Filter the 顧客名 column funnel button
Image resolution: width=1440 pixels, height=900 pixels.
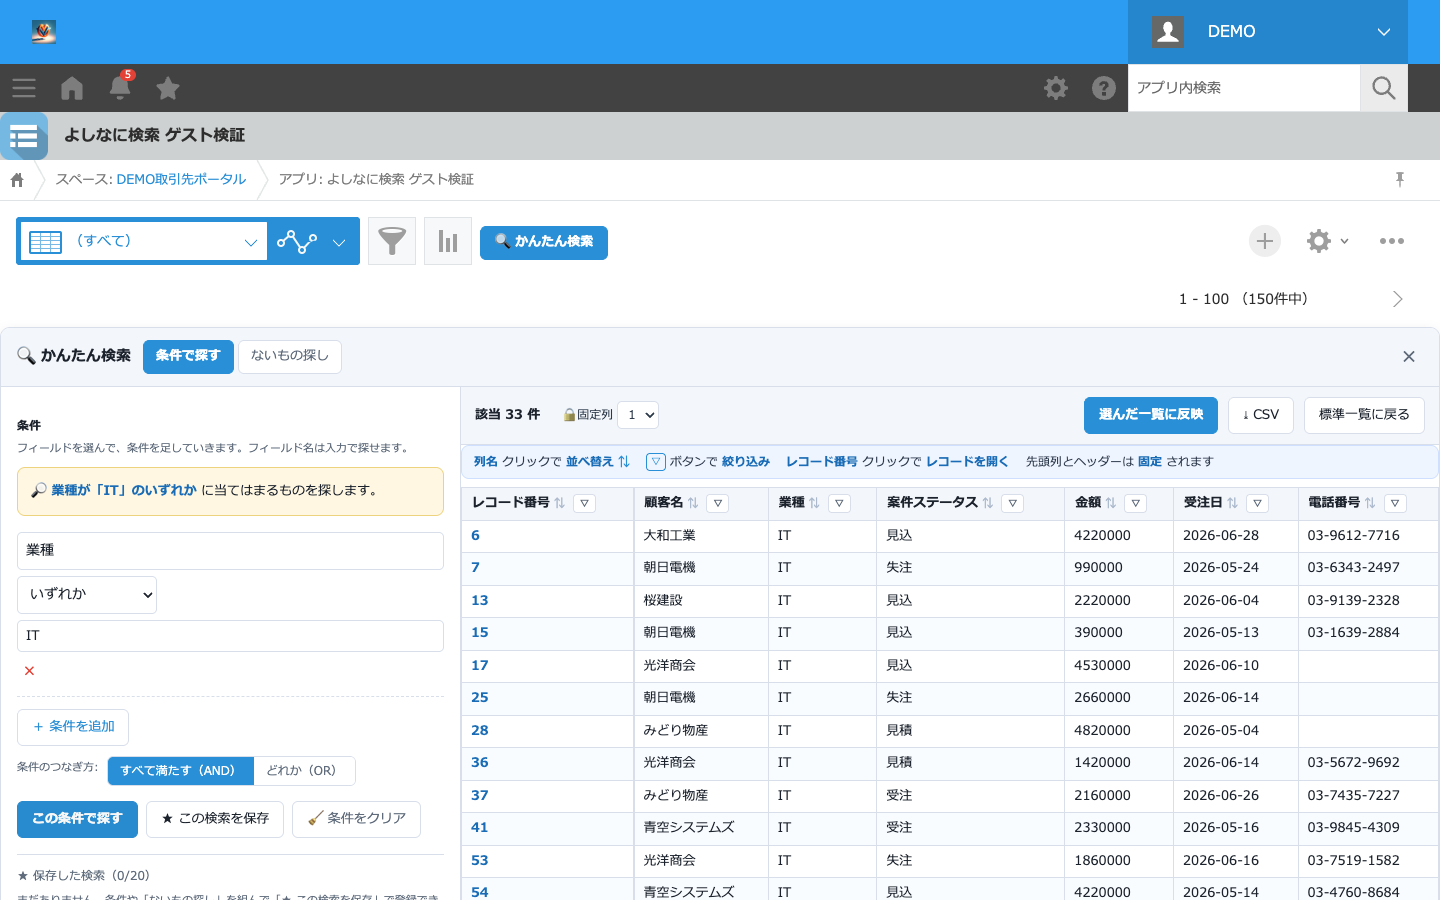pyautogui.click(x=718, y=503)
